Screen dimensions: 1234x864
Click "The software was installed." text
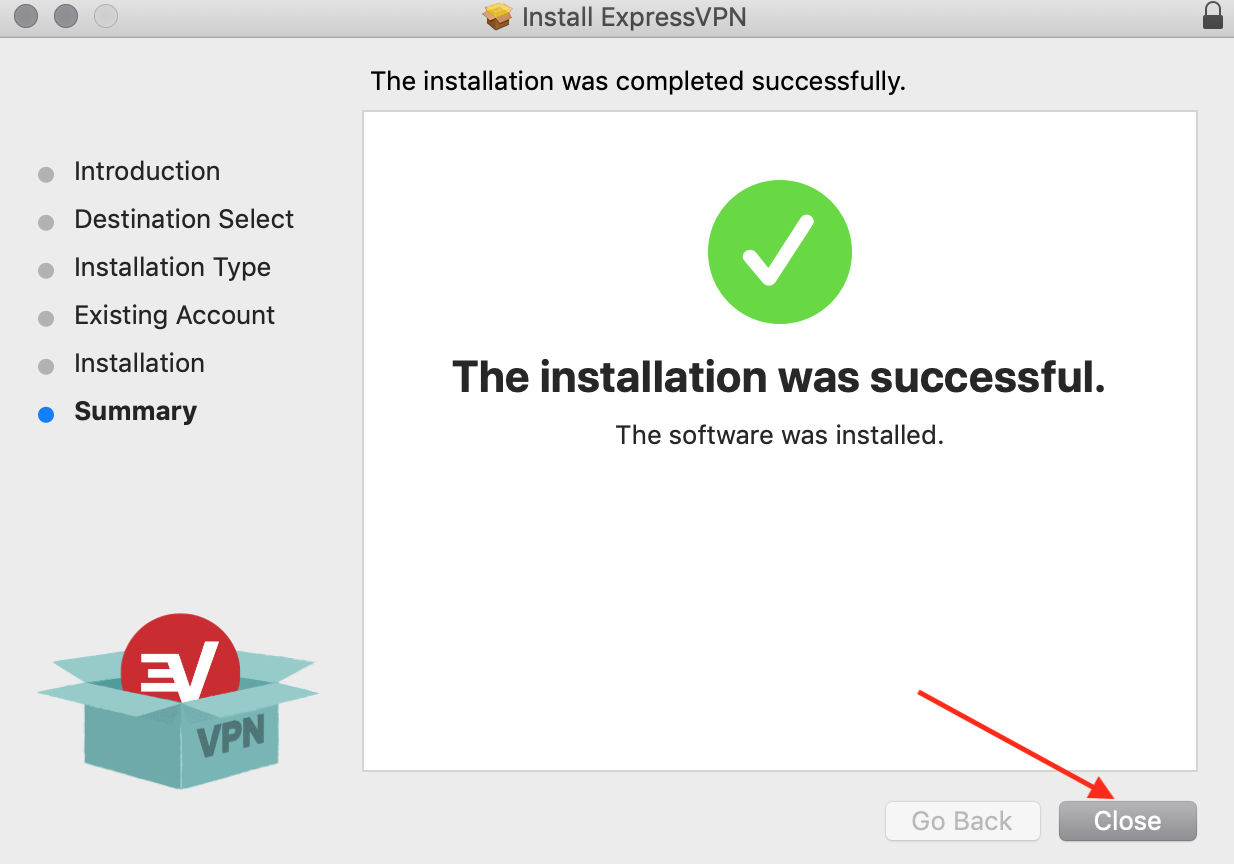tap(779, 435)
